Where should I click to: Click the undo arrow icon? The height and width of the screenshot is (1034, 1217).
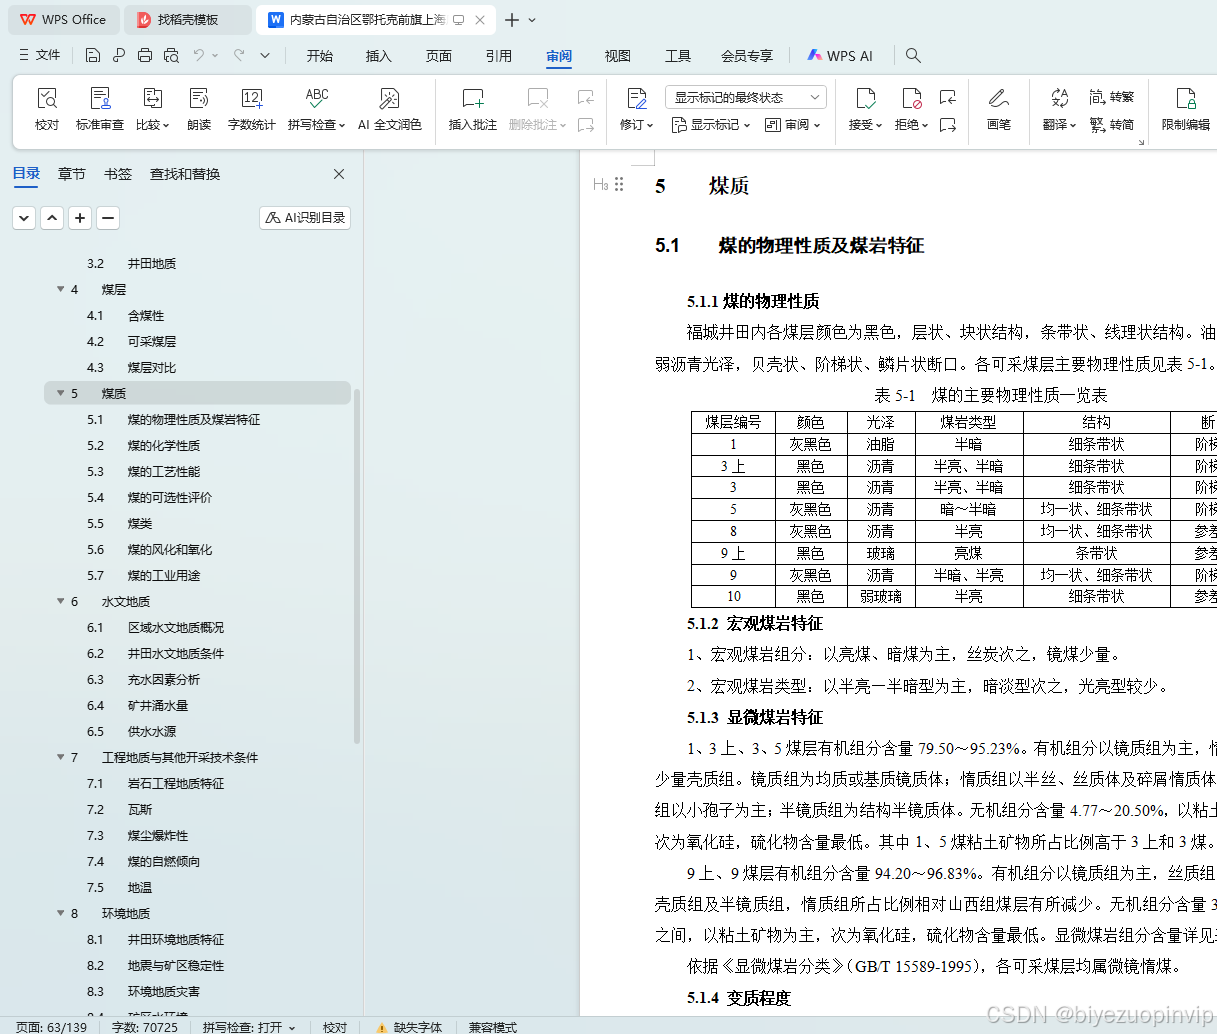point(199,55)
